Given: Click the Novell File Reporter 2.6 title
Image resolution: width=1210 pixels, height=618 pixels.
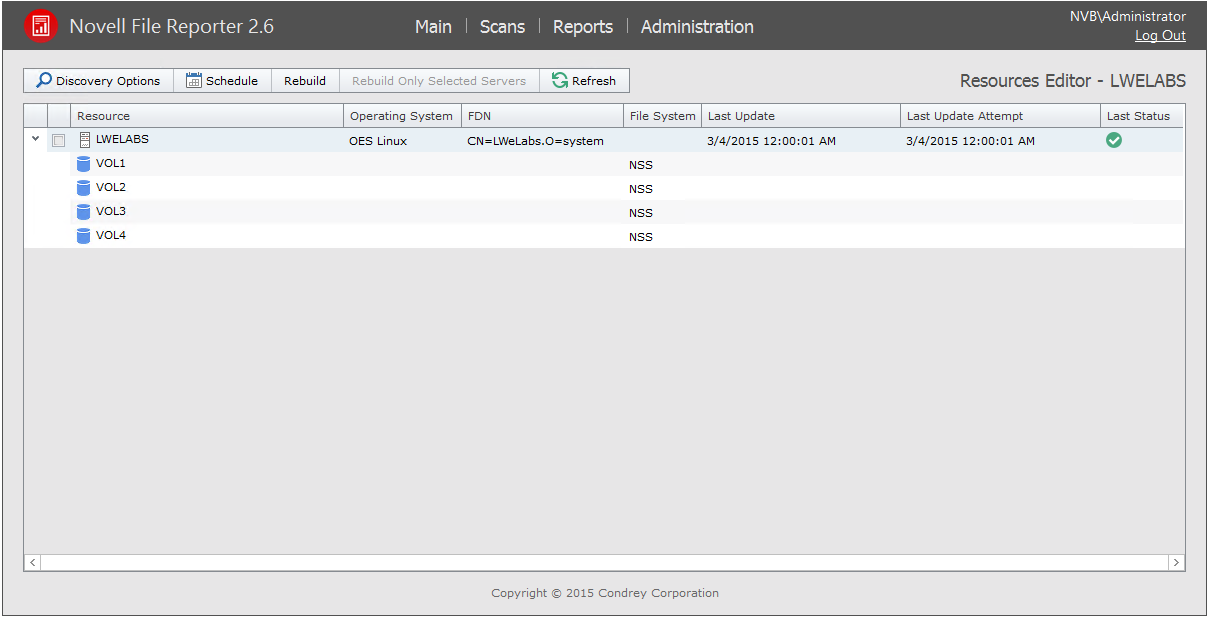Looking at the screenshot, I should coord(171,27).
